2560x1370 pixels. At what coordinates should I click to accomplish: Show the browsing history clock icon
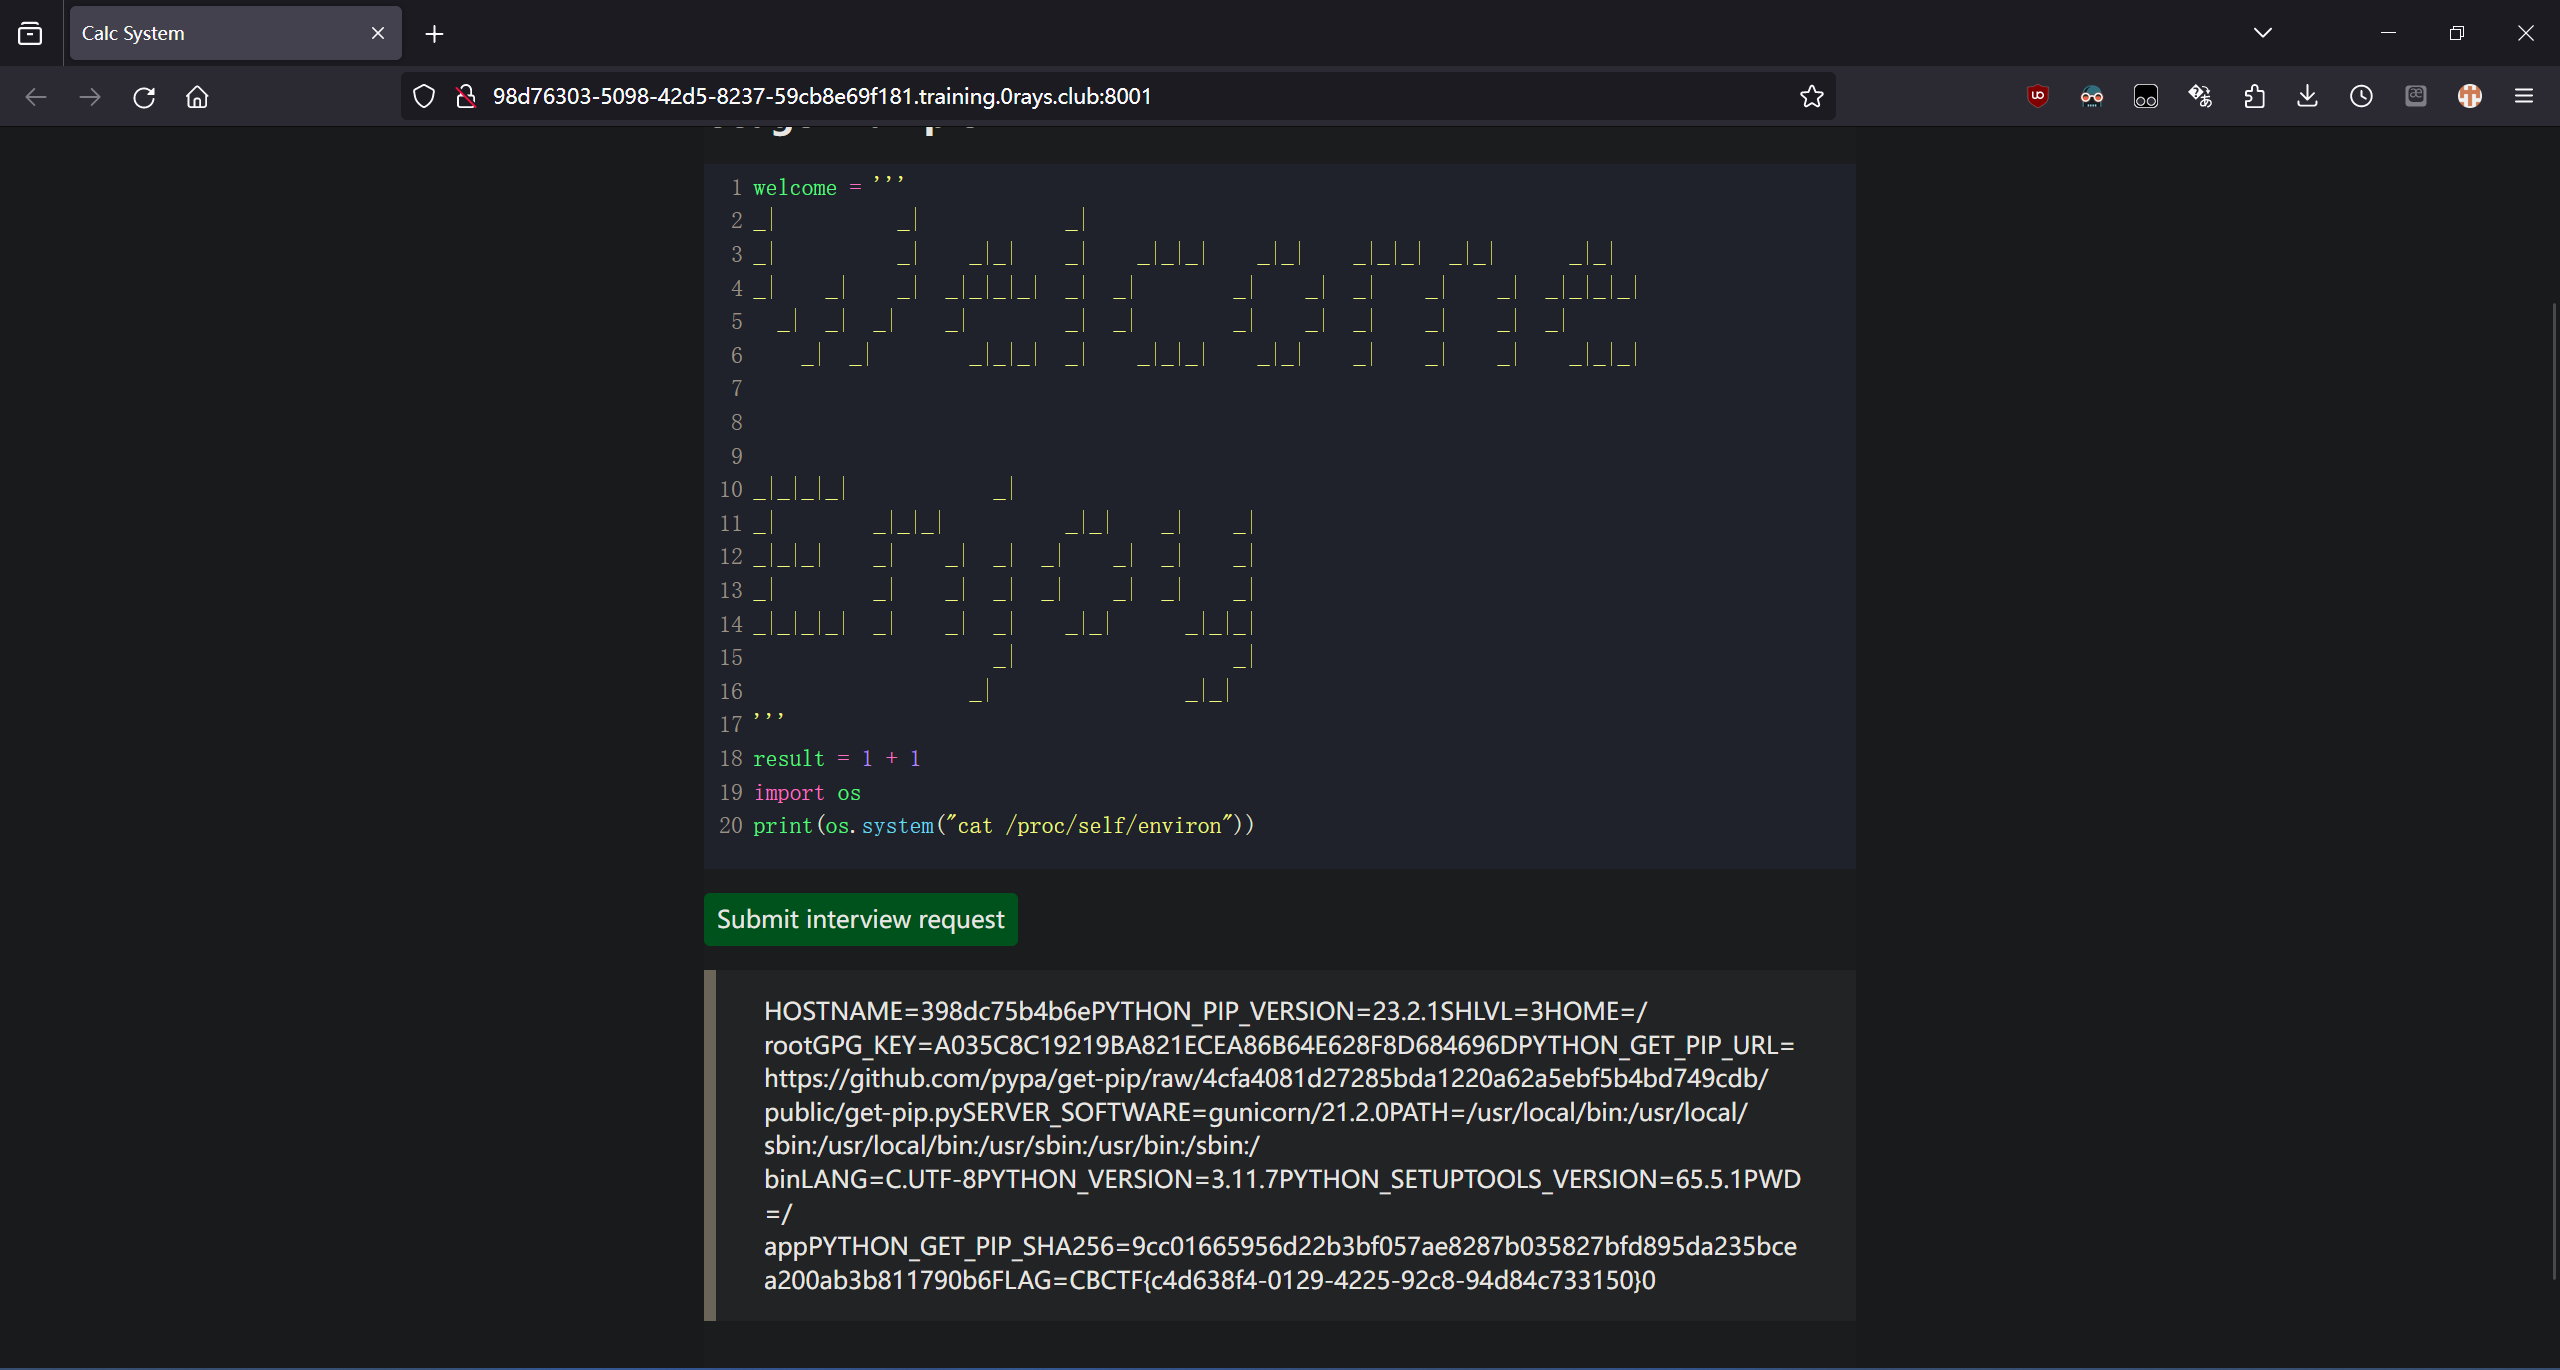pyautogui.click(x=2361, y=96)
